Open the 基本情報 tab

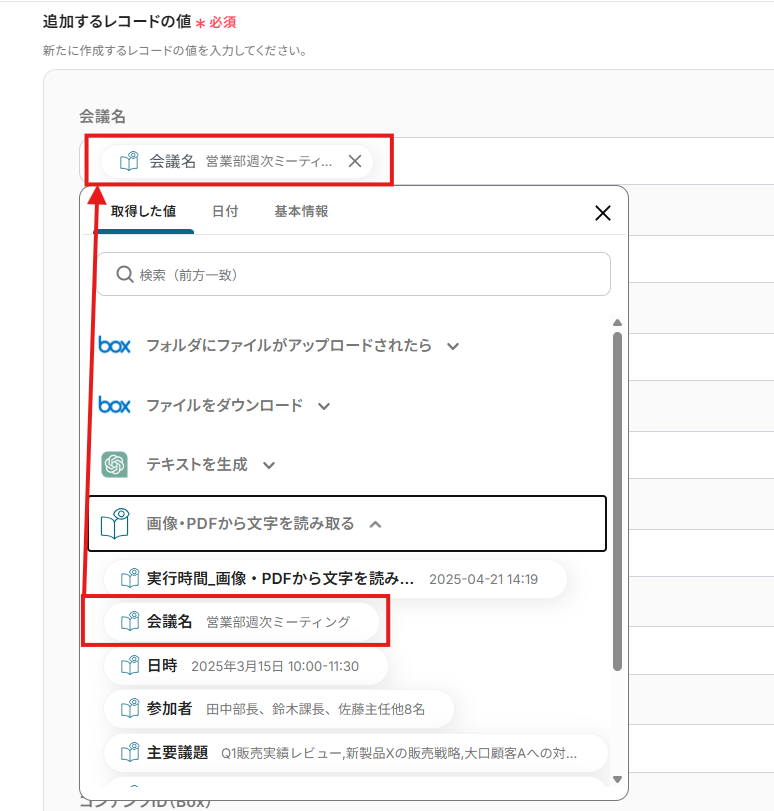coord(301,212)
